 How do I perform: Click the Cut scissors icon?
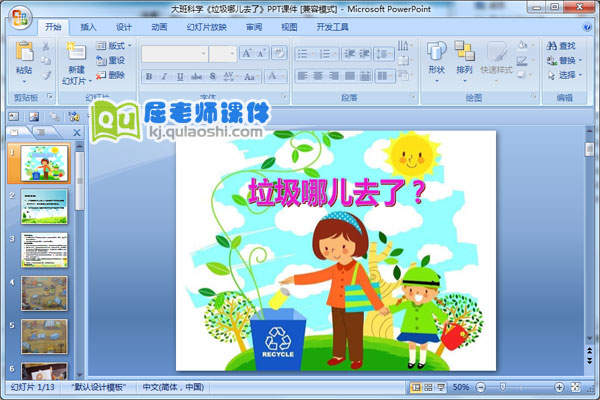click(x=46, y=46)
